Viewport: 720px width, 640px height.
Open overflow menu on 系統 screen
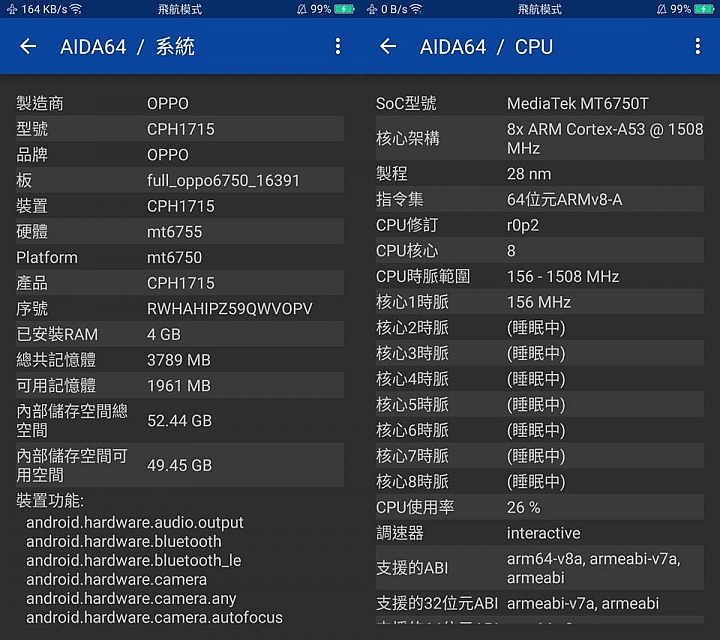pos(338,46)
